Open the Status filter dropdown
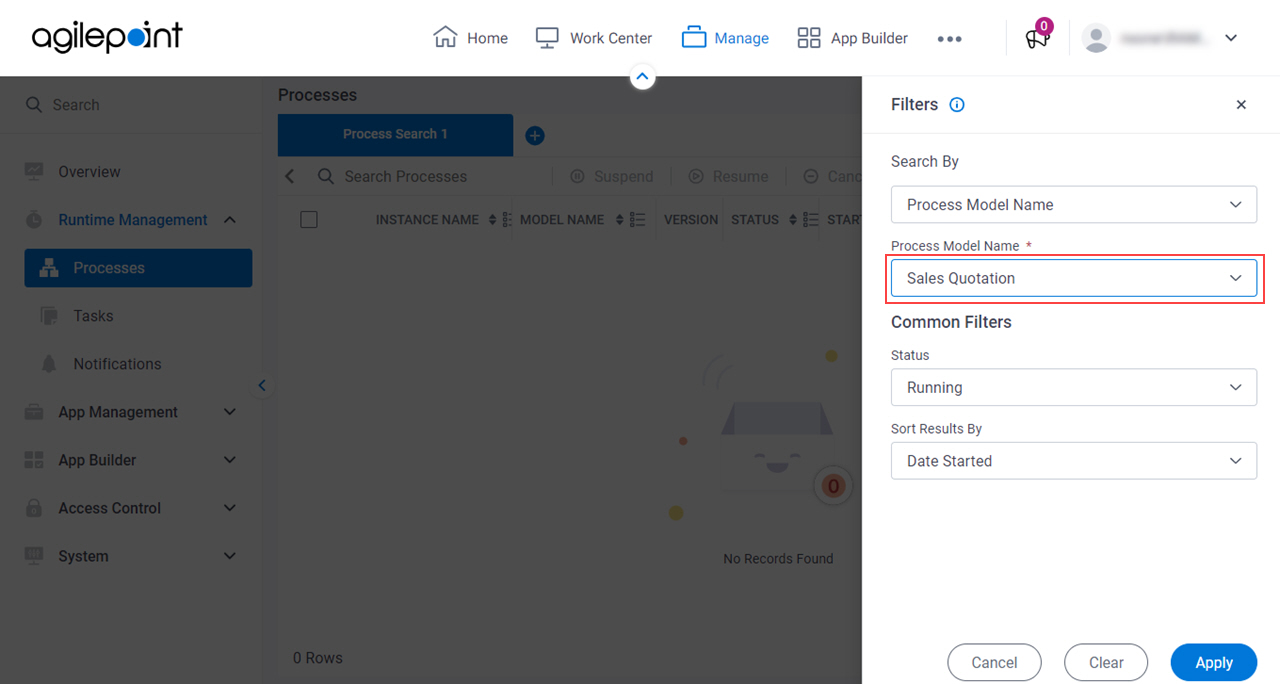This screenshot has height=684, width=1280. tap(1074, 387)
